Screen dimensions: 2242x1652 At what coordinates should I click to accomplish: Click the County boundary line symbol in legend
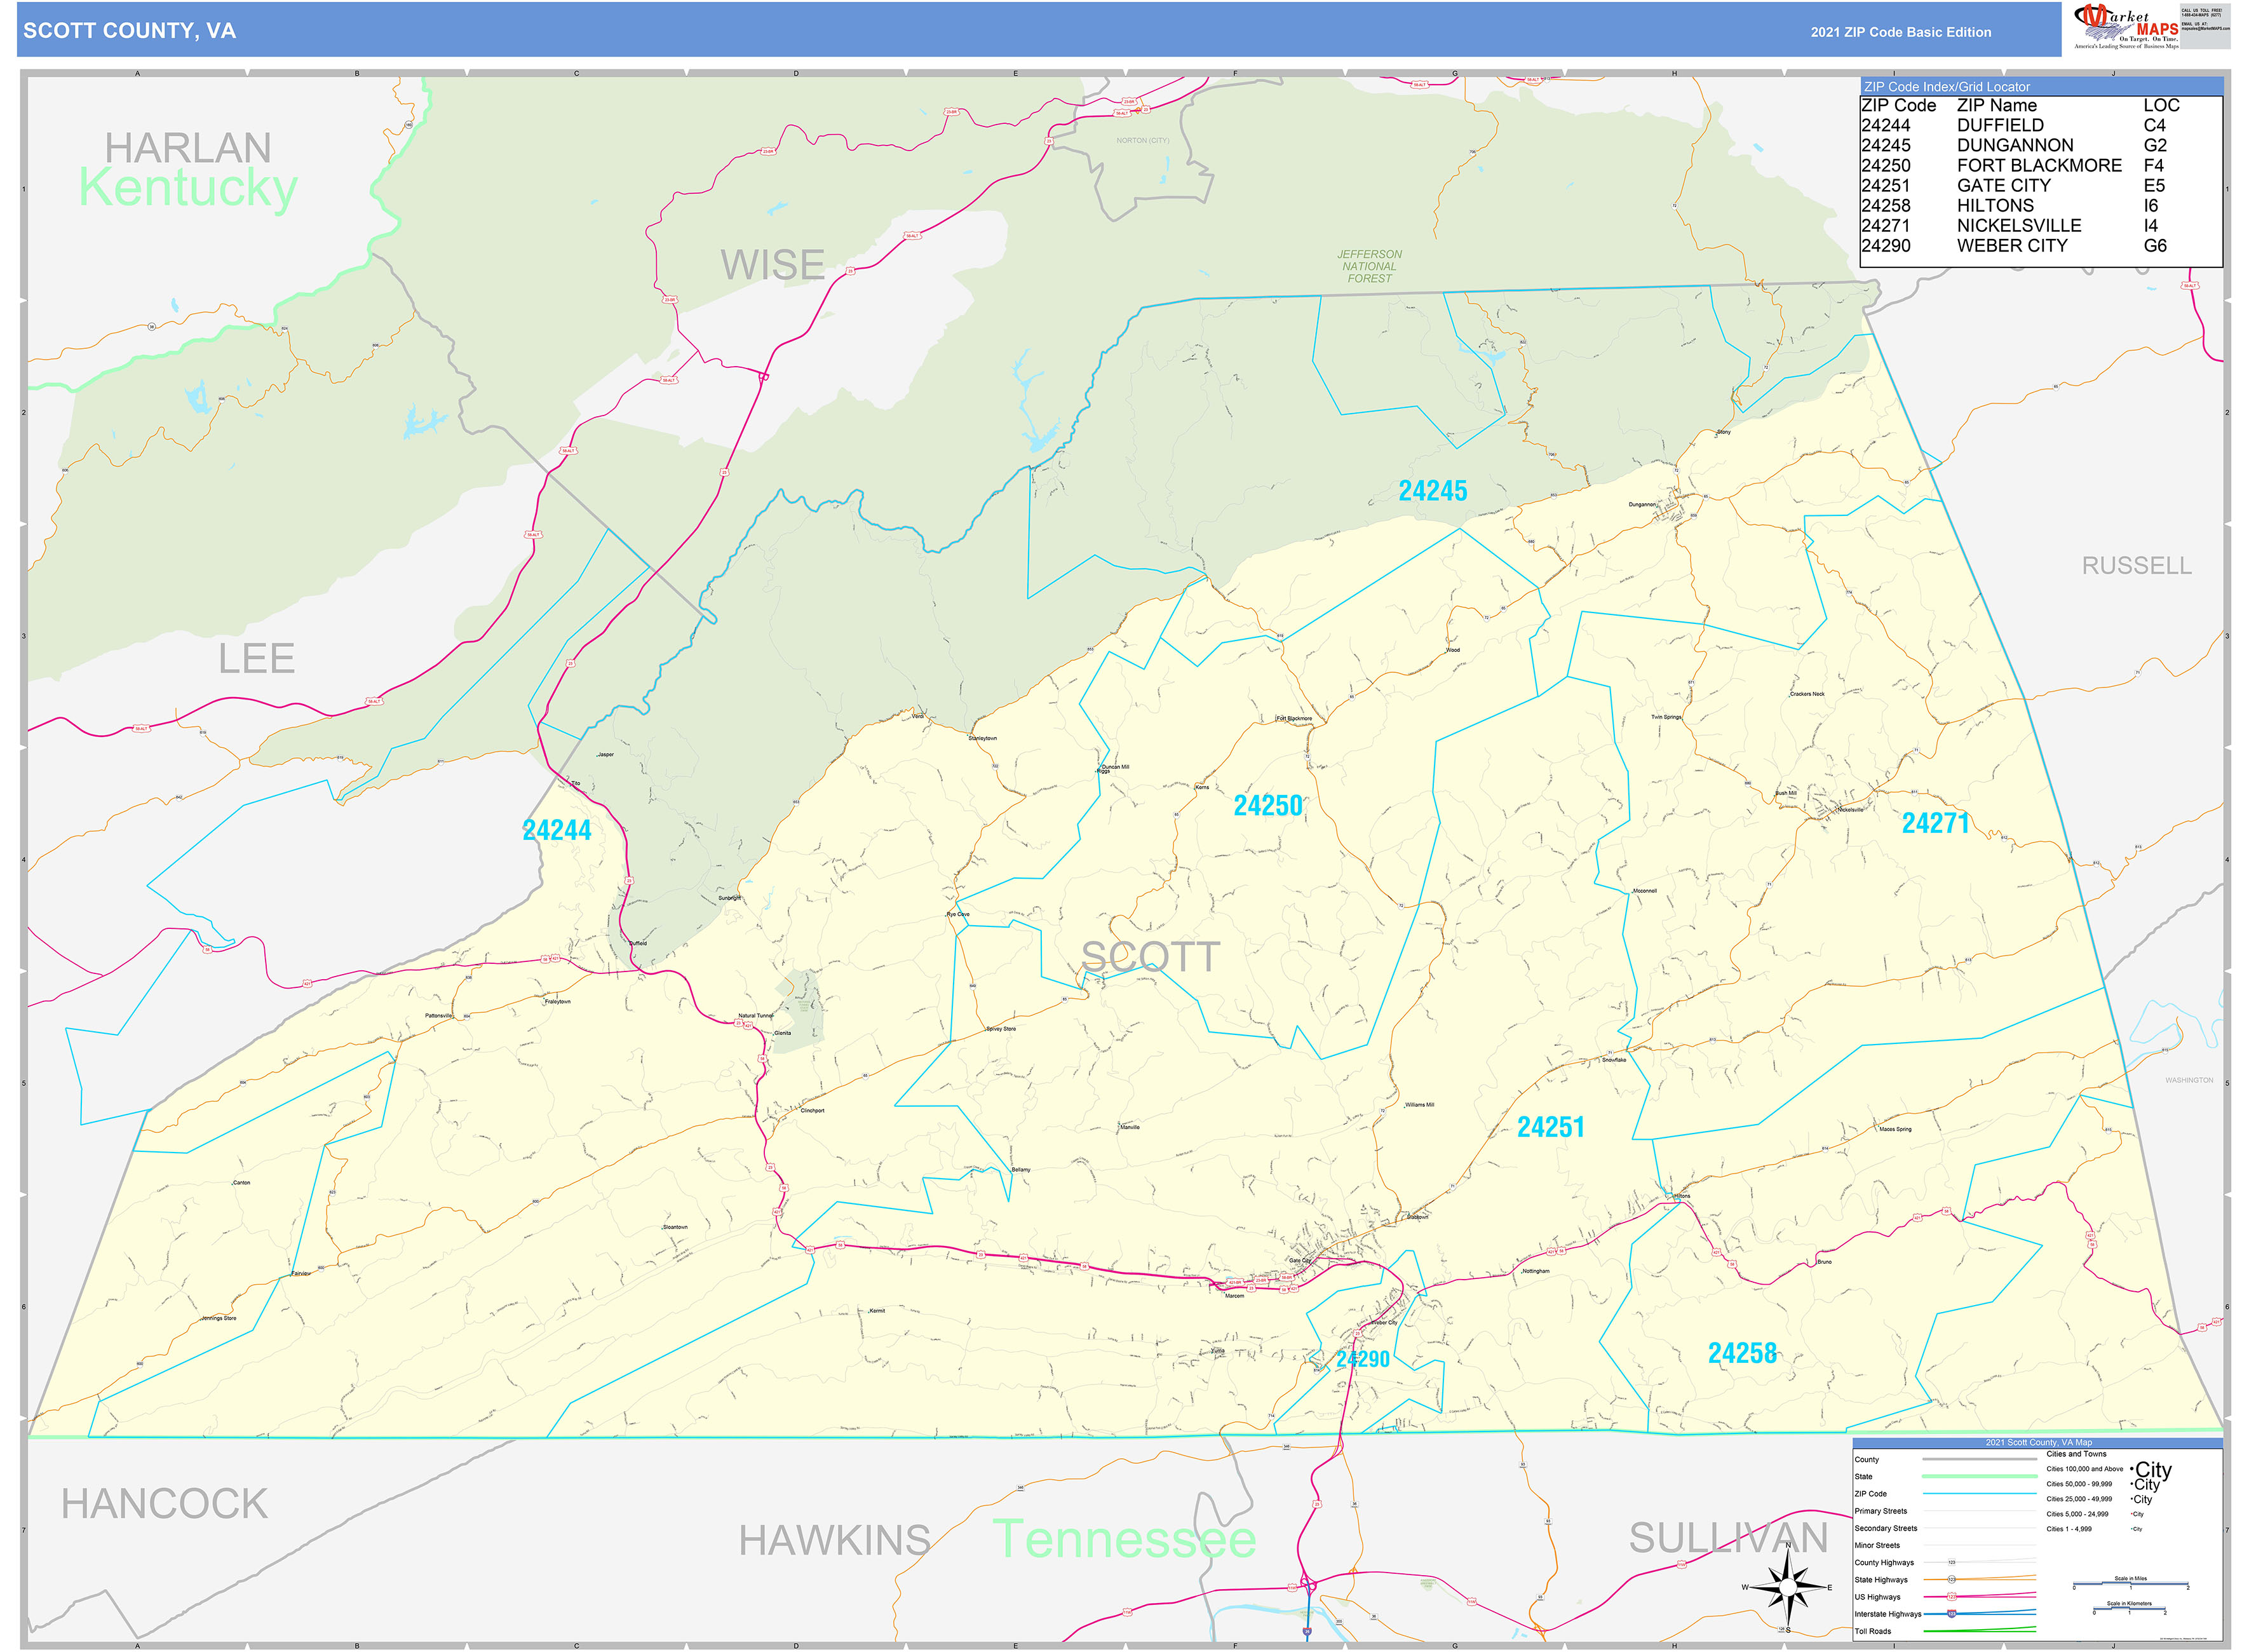(1979, 1460)
